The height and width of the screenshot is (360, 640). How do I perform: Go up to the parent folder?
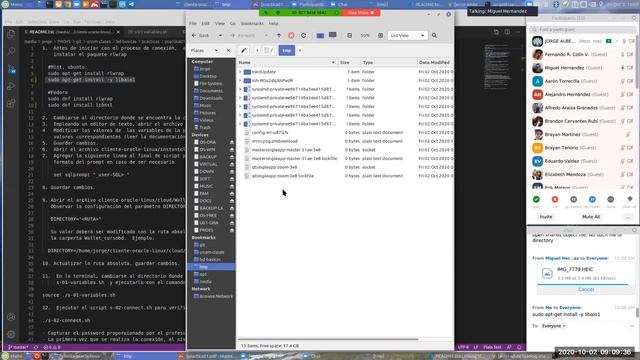point(279,36)
